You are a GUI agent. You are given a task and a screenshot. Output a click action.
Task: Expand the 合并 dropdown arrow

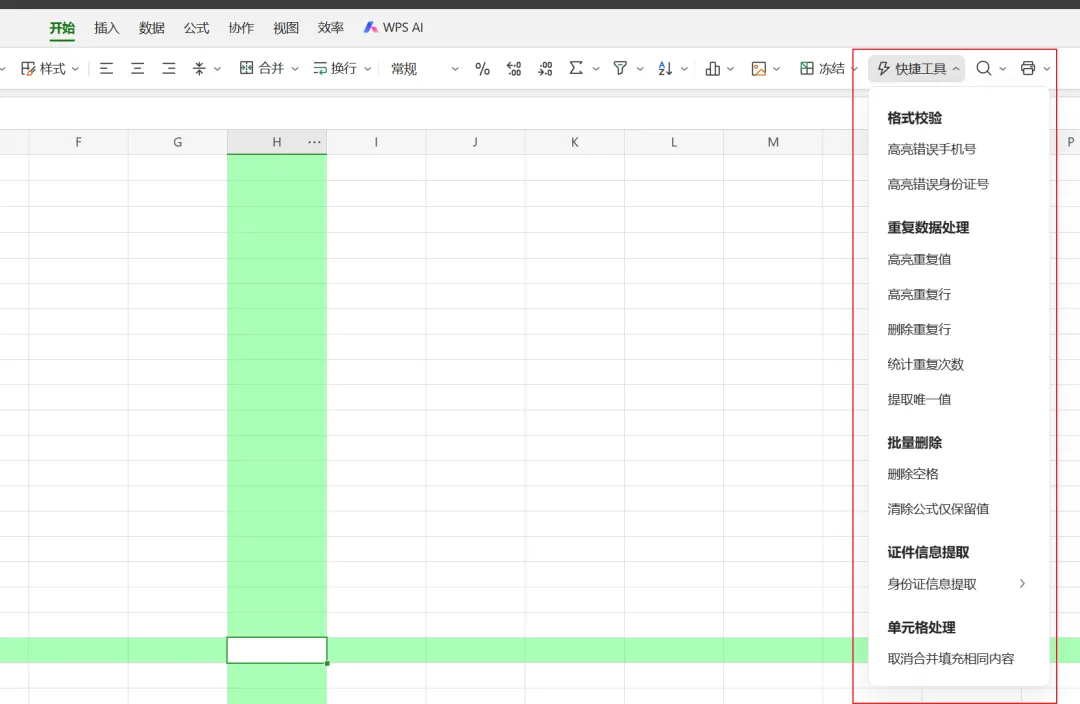pos(295,69)
